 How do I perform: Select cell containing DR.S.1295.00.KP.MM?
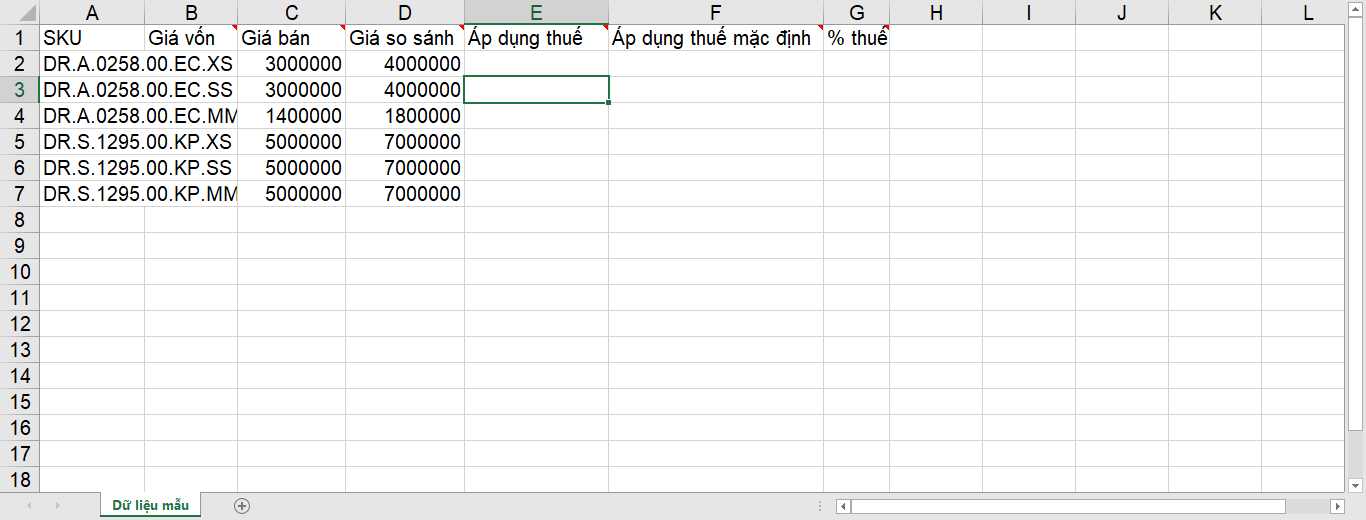point(92,194)
